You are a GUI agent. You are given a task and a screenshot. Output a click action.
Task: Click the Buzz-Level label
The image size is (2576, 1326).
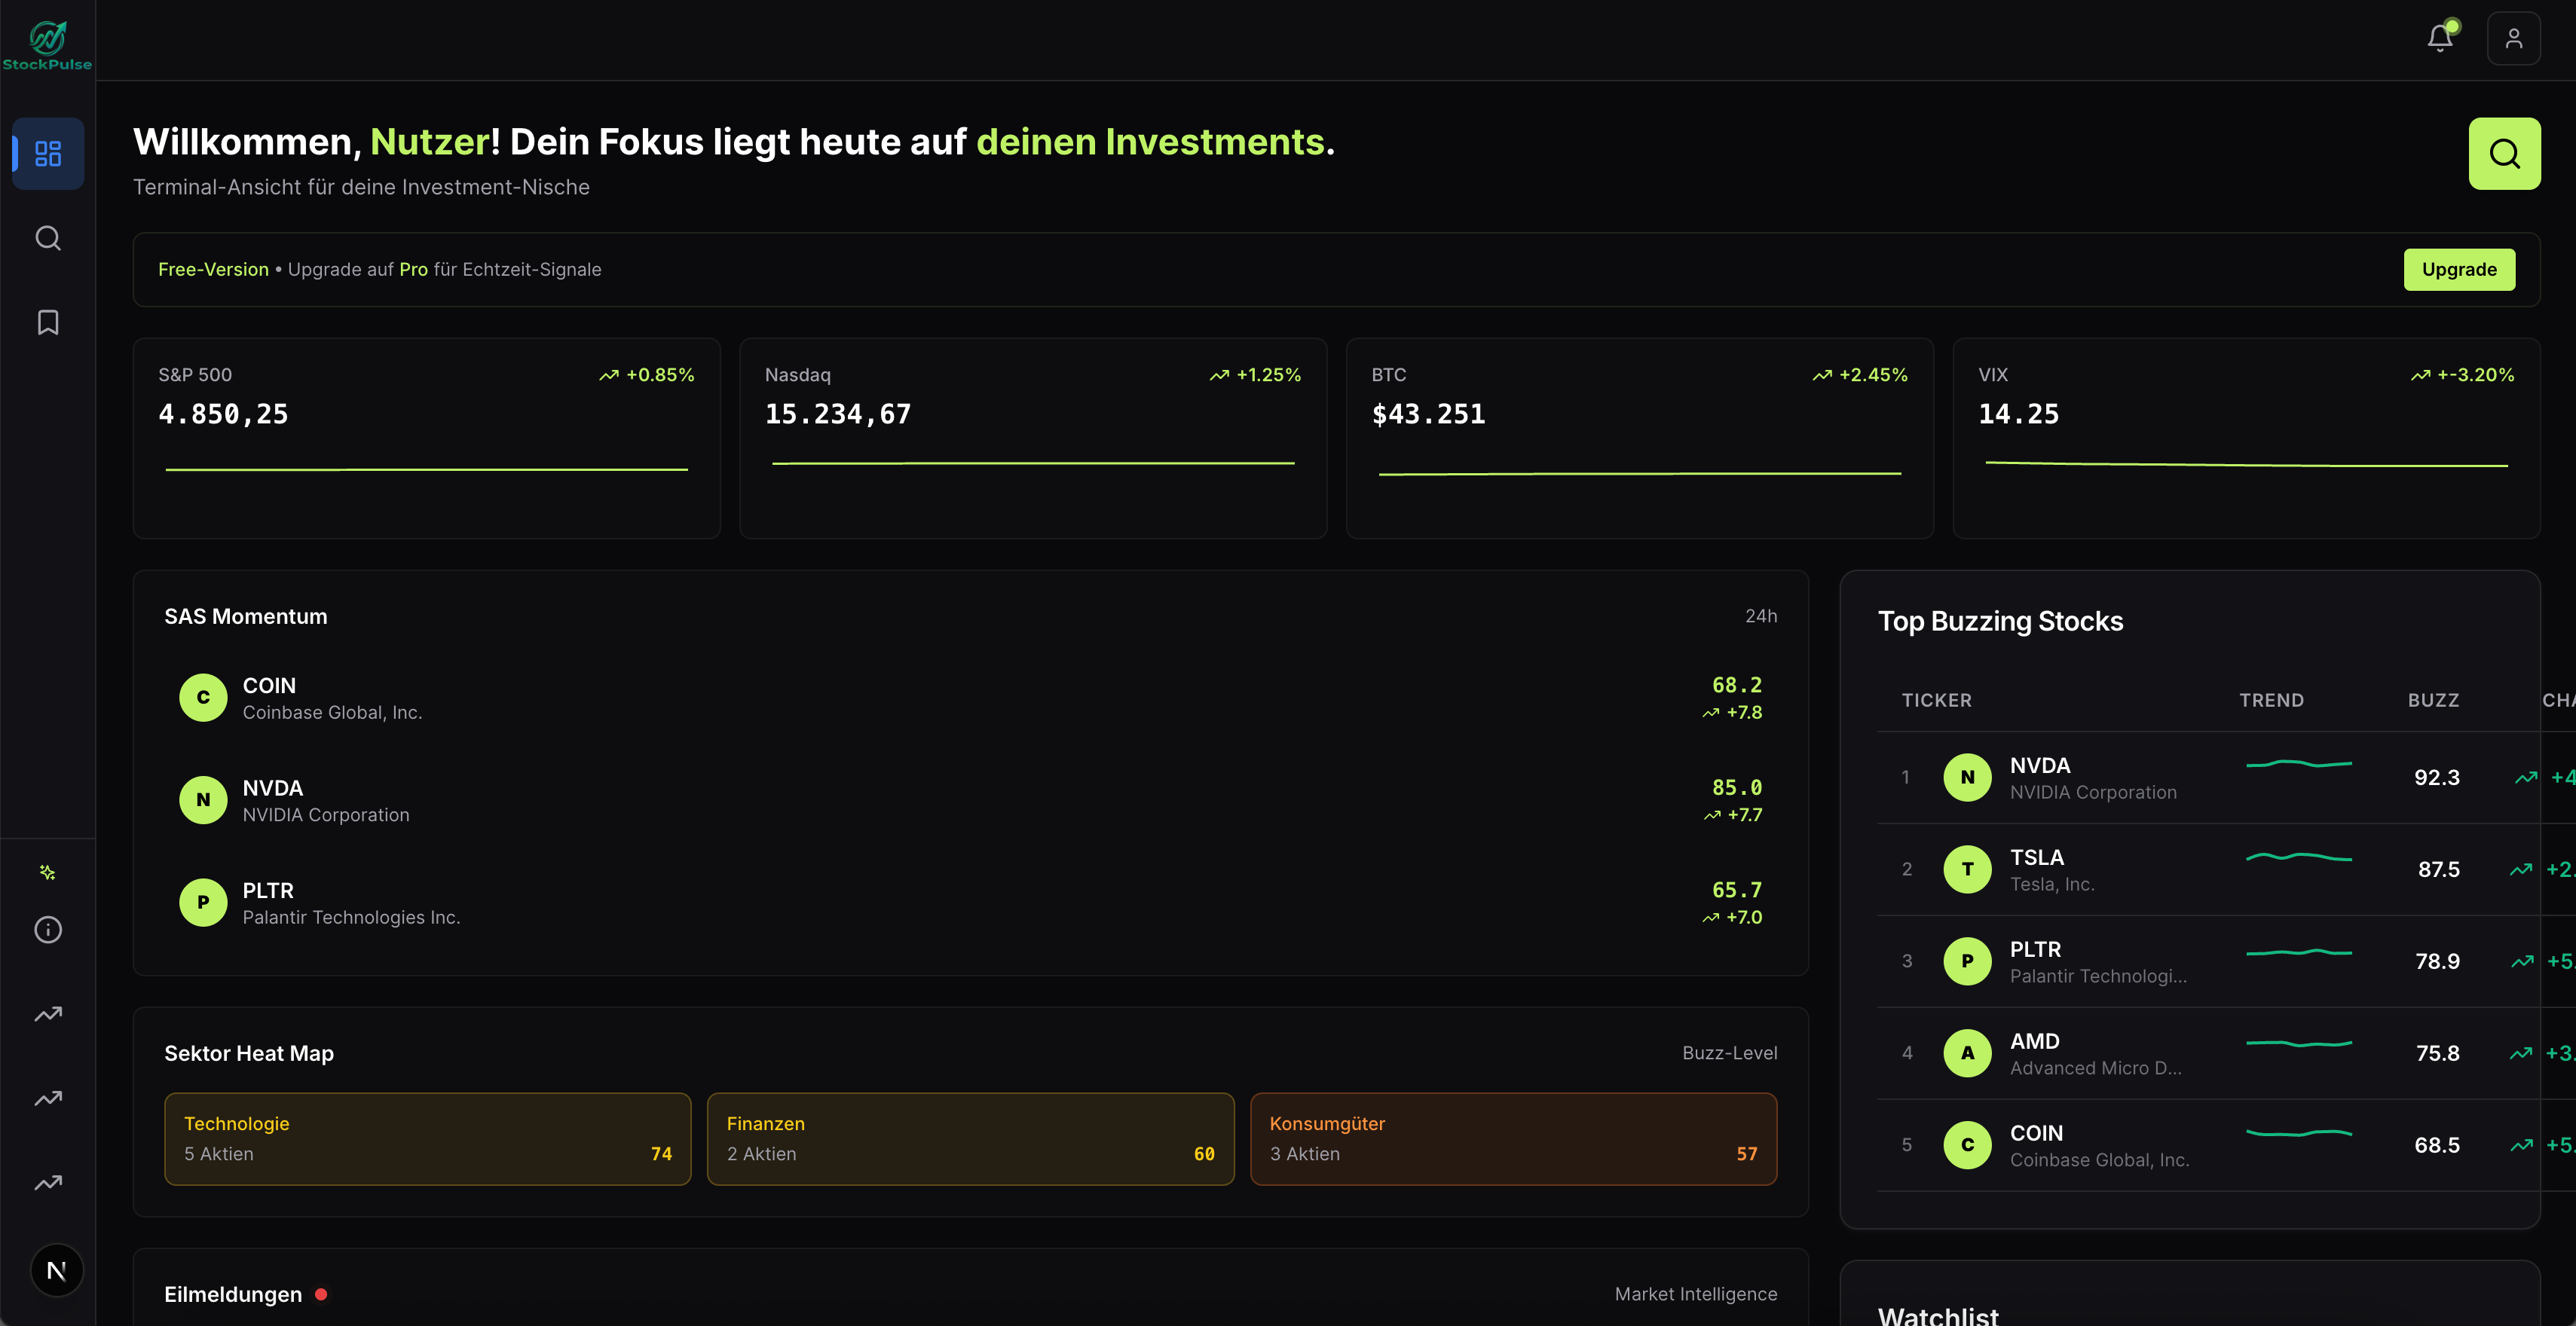point(1729,1053)
